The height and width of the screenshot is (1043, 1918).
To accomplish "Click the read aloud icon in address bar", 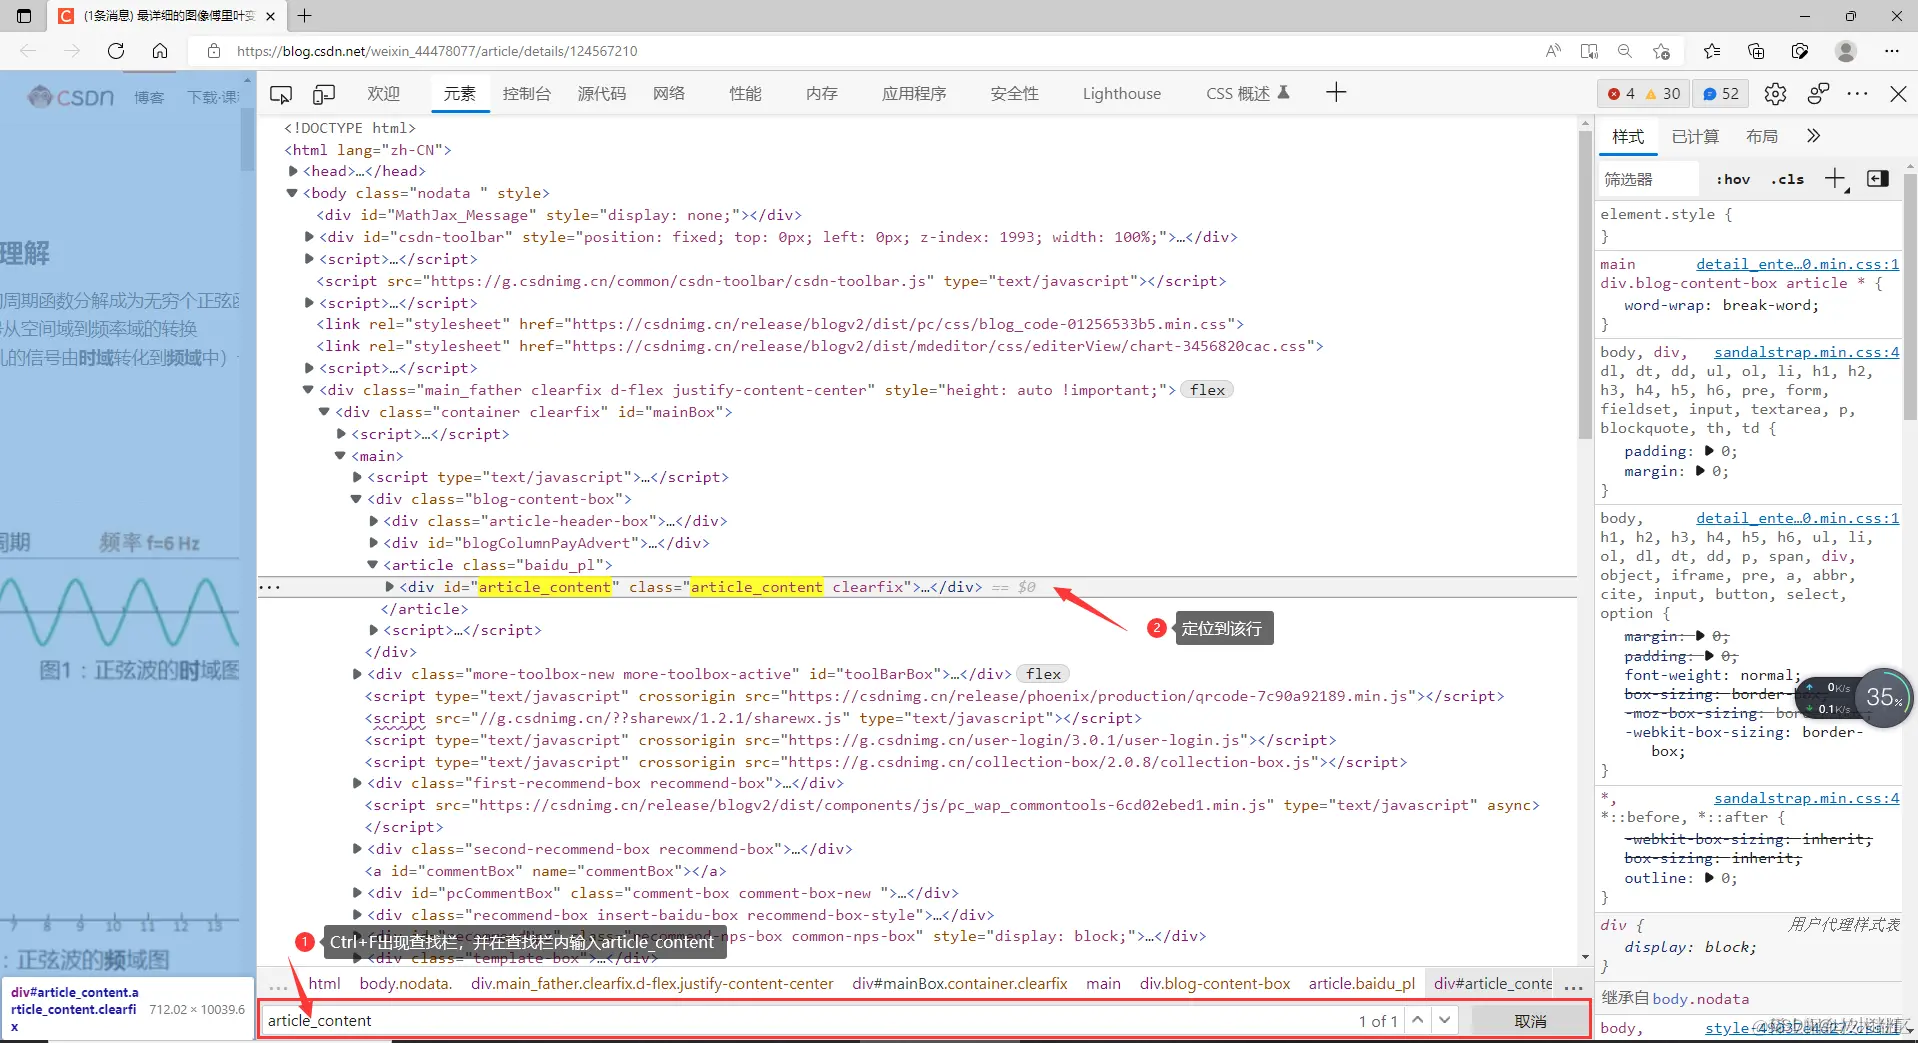I will tap(1553, 51).
